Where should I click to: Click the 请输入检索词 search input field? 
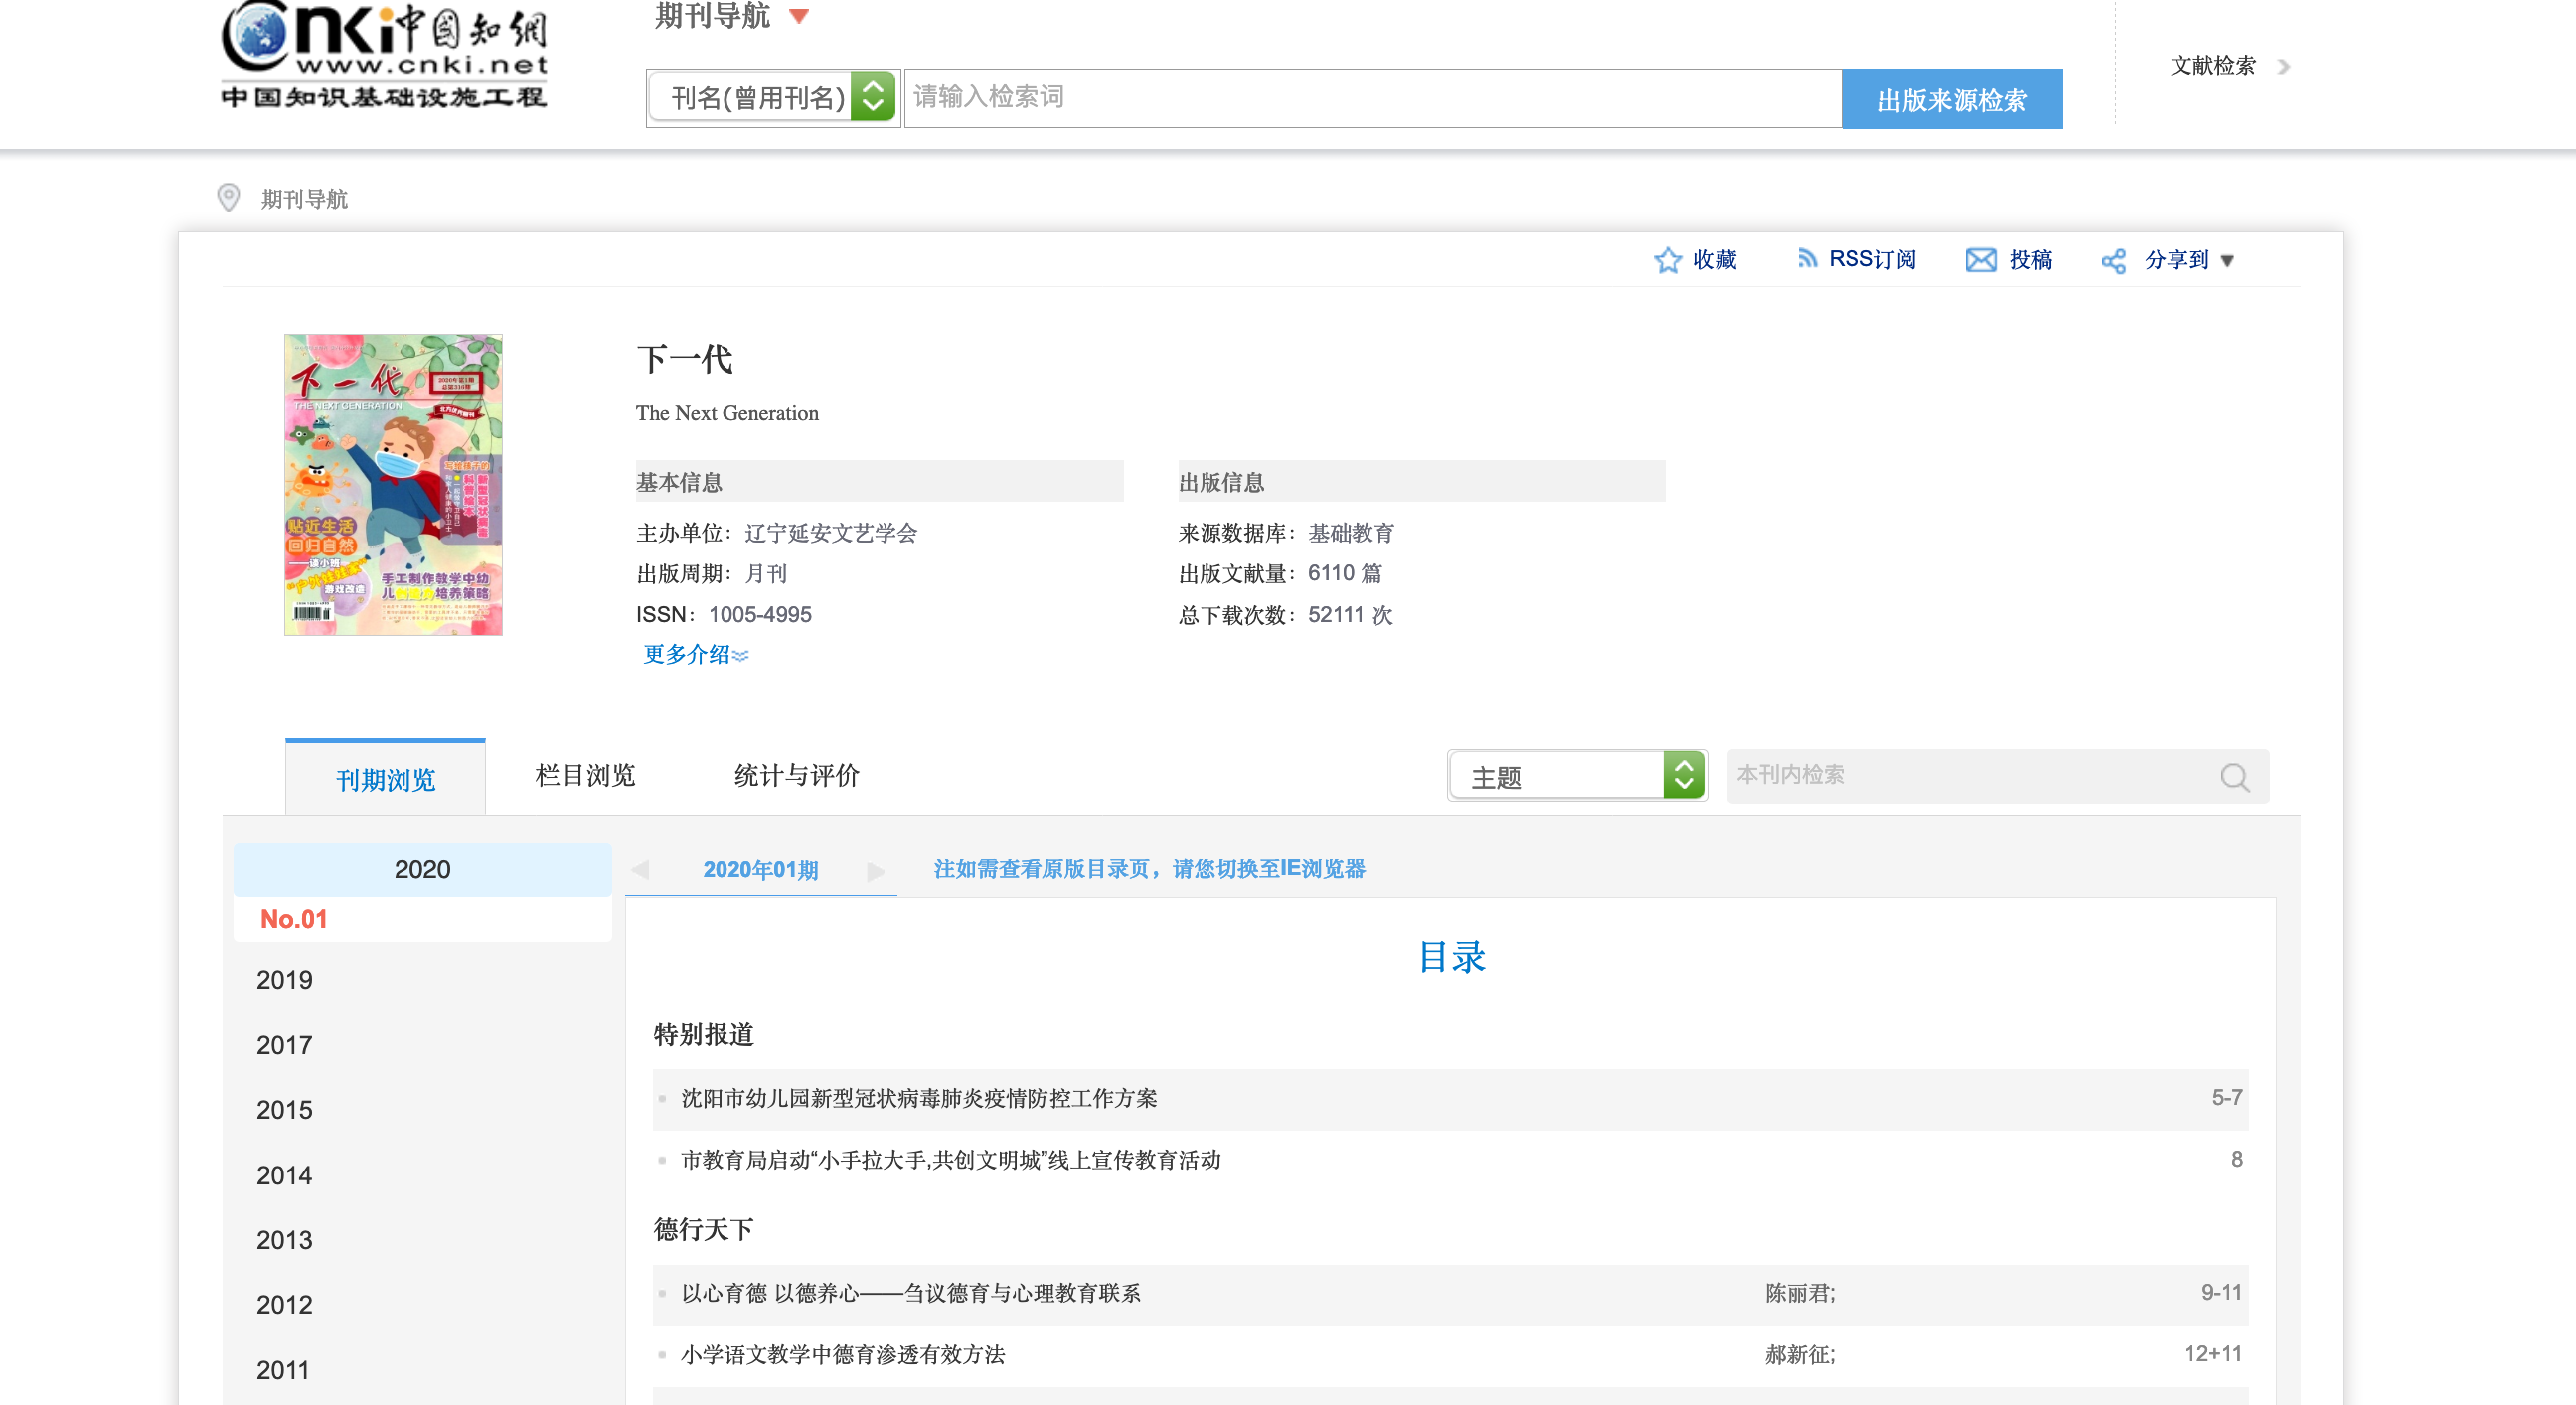(1371, 98)
